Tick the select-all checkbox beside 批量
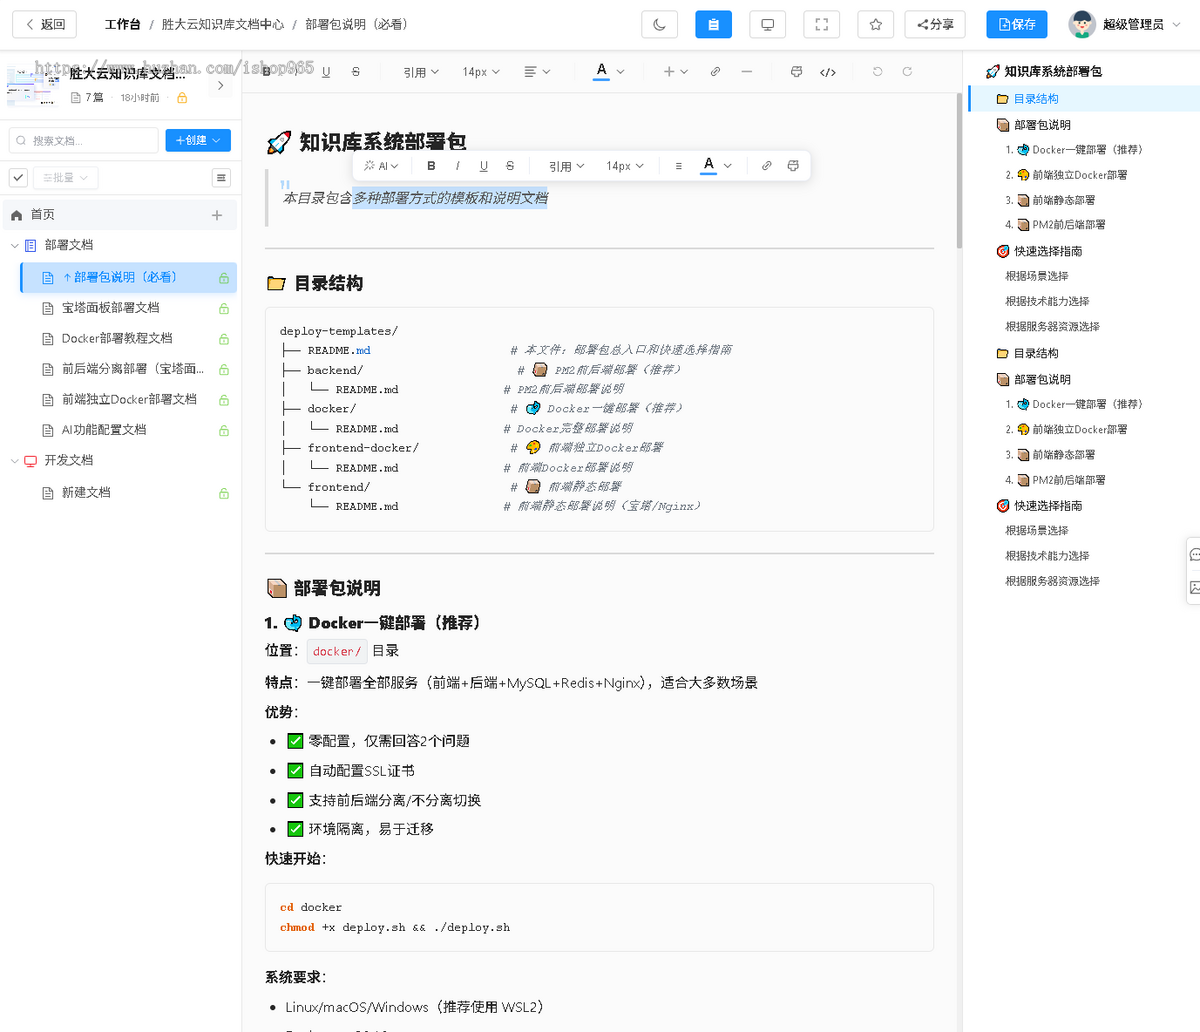The height and width of the screenshot is (1032, 1200). (18, 178)
